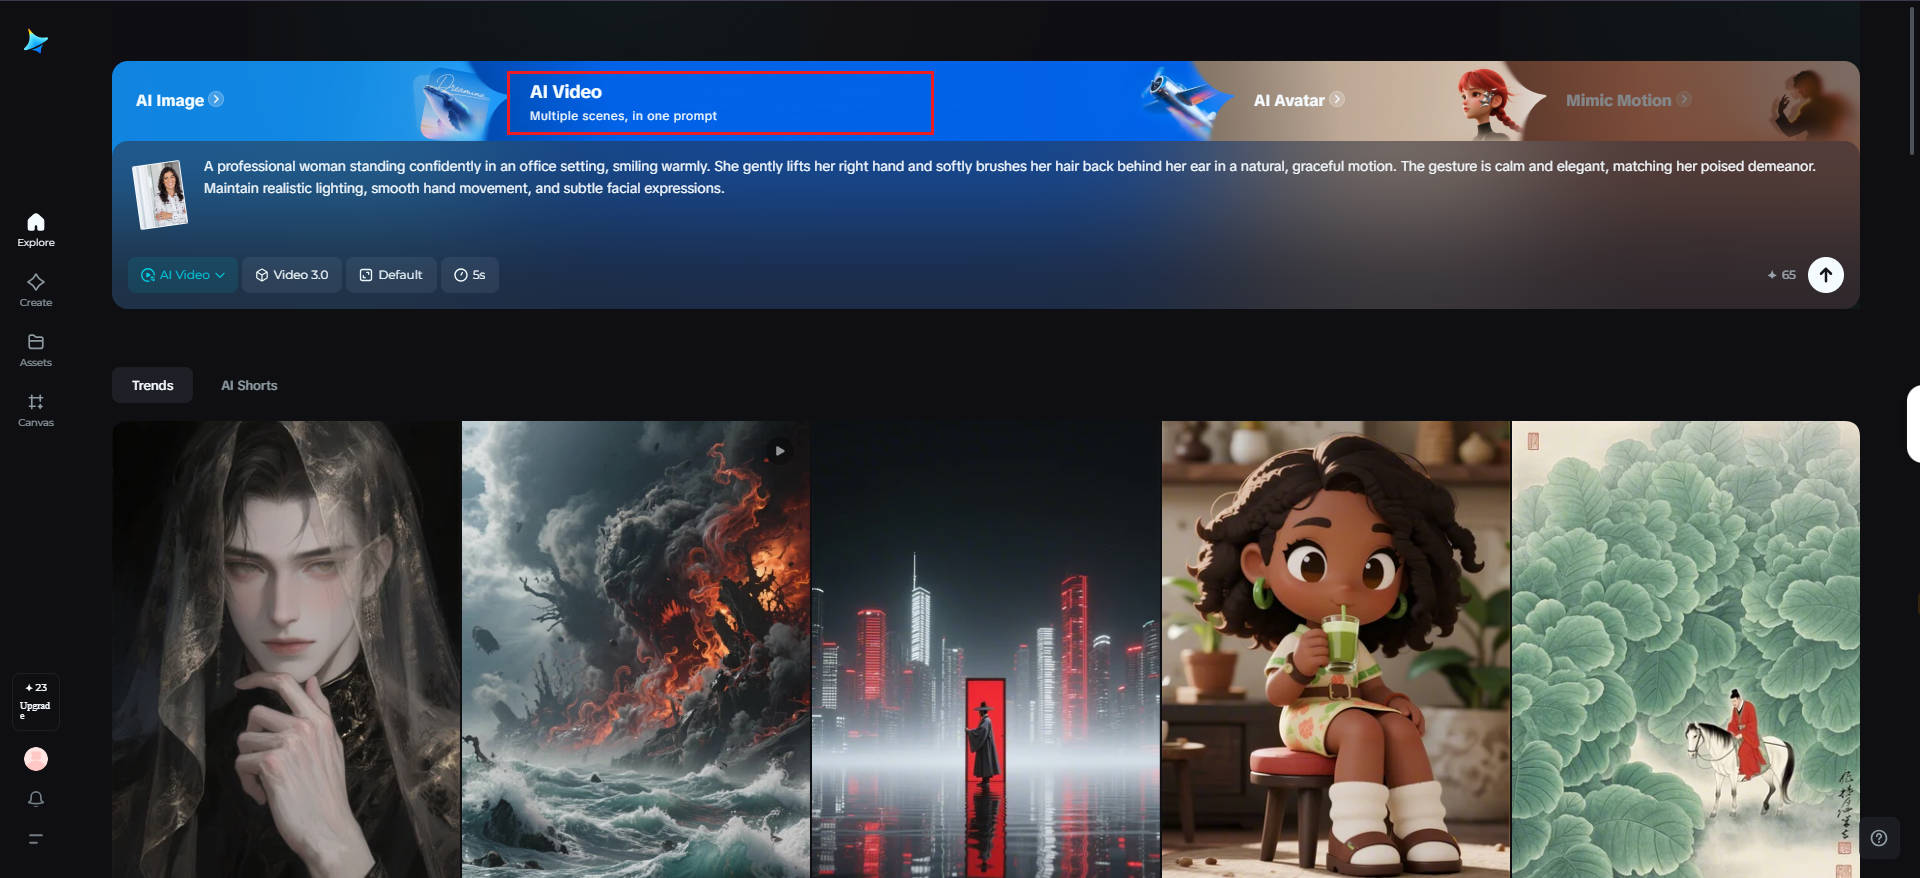
Task: Open the Video 3.0 model selector
Action: (x=292, y=275)
